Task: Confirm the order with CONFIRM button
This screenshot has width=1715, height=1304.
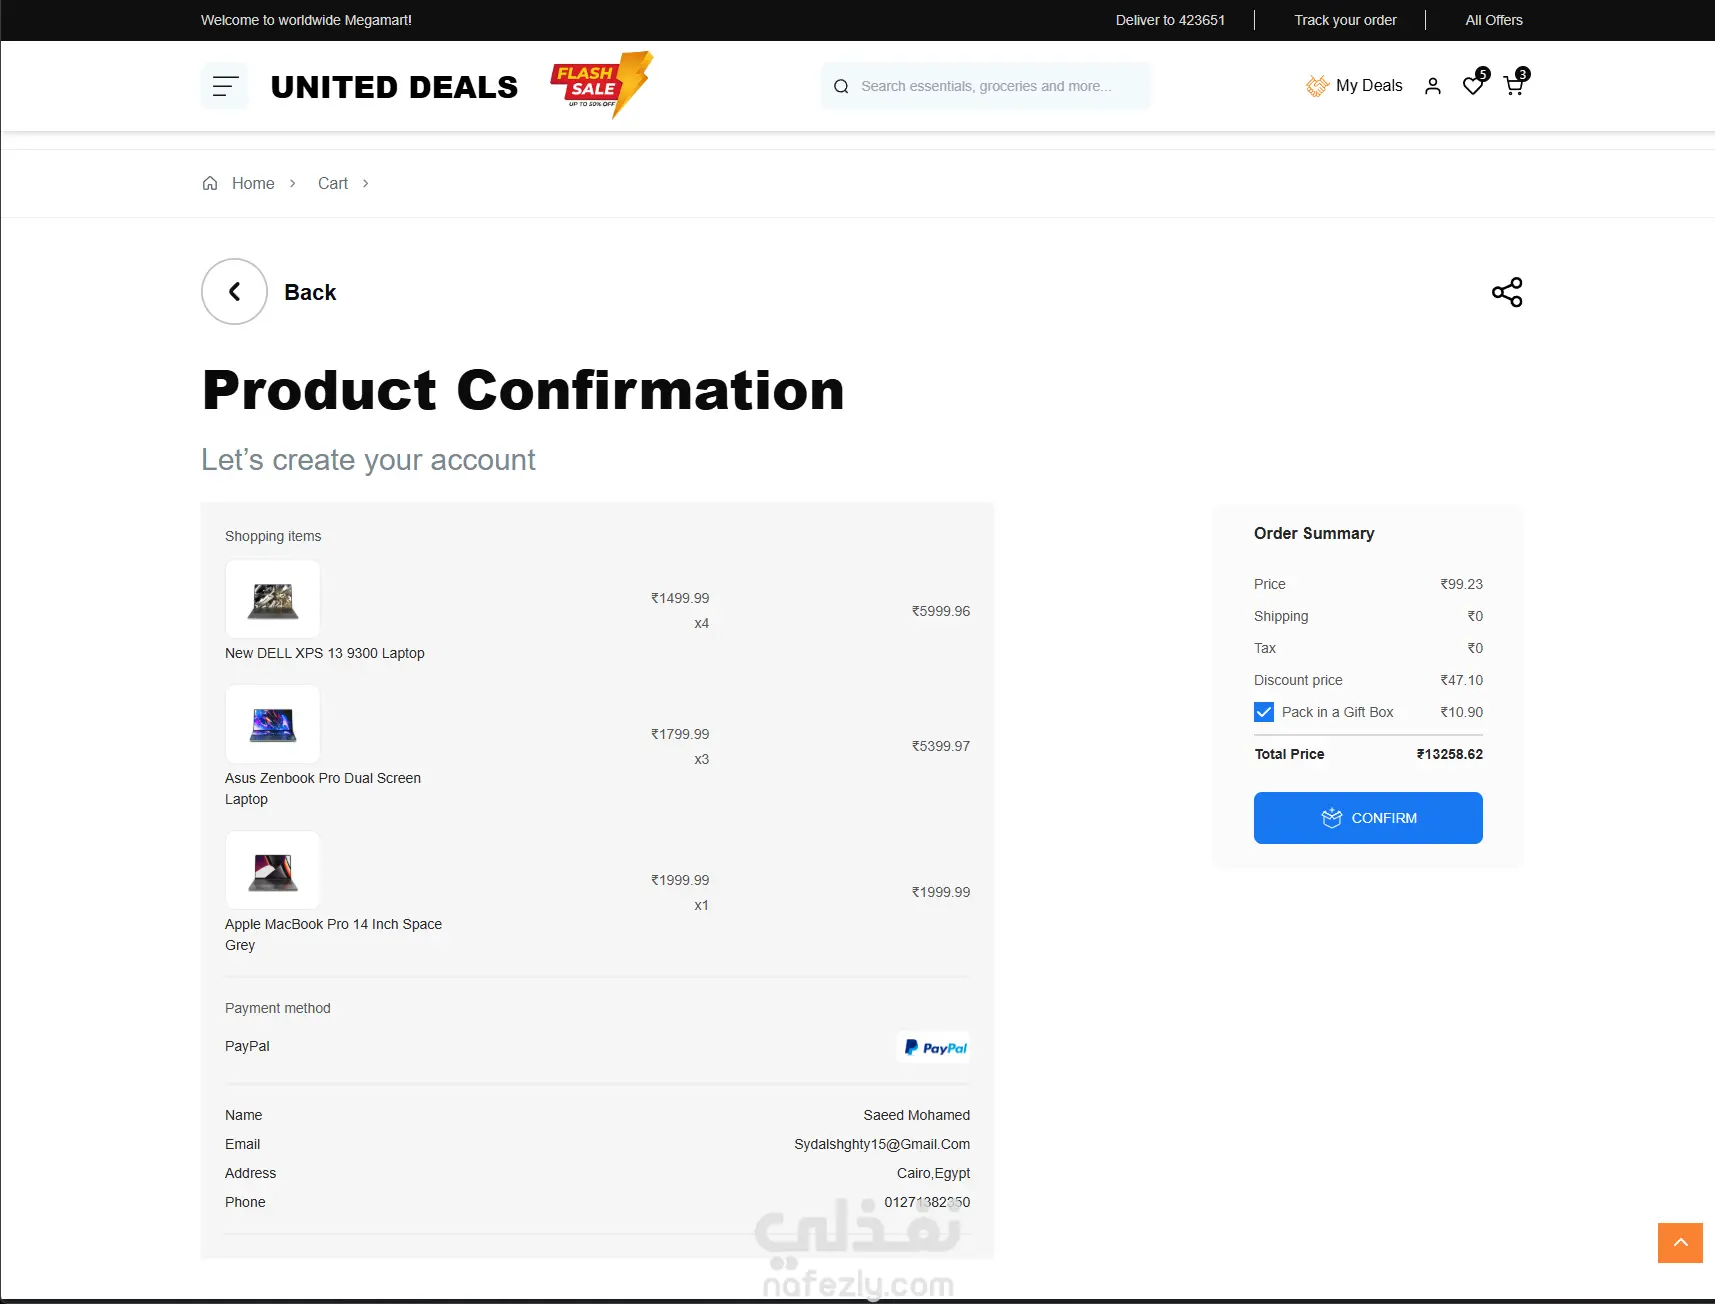Action: 1368,818
